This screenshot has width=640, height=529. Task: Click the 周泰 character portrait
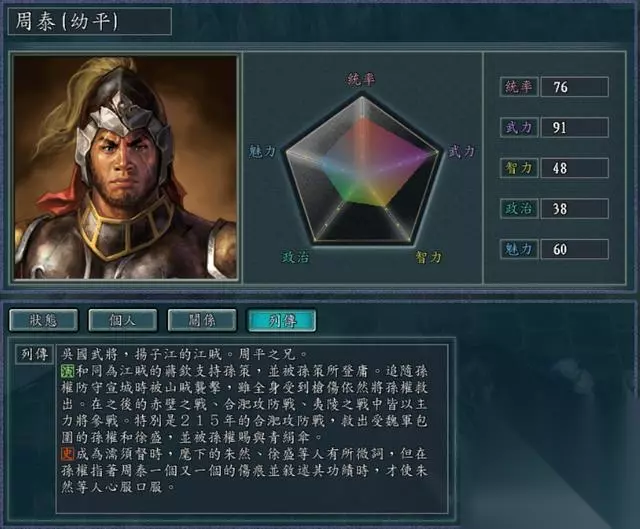(x=125, y=167)
